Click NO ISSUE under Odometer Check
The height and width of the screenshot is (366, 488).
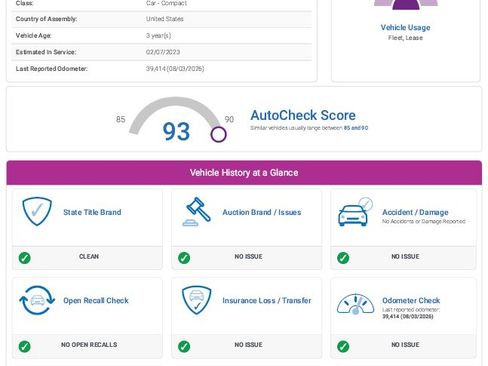tap(405, 345)
